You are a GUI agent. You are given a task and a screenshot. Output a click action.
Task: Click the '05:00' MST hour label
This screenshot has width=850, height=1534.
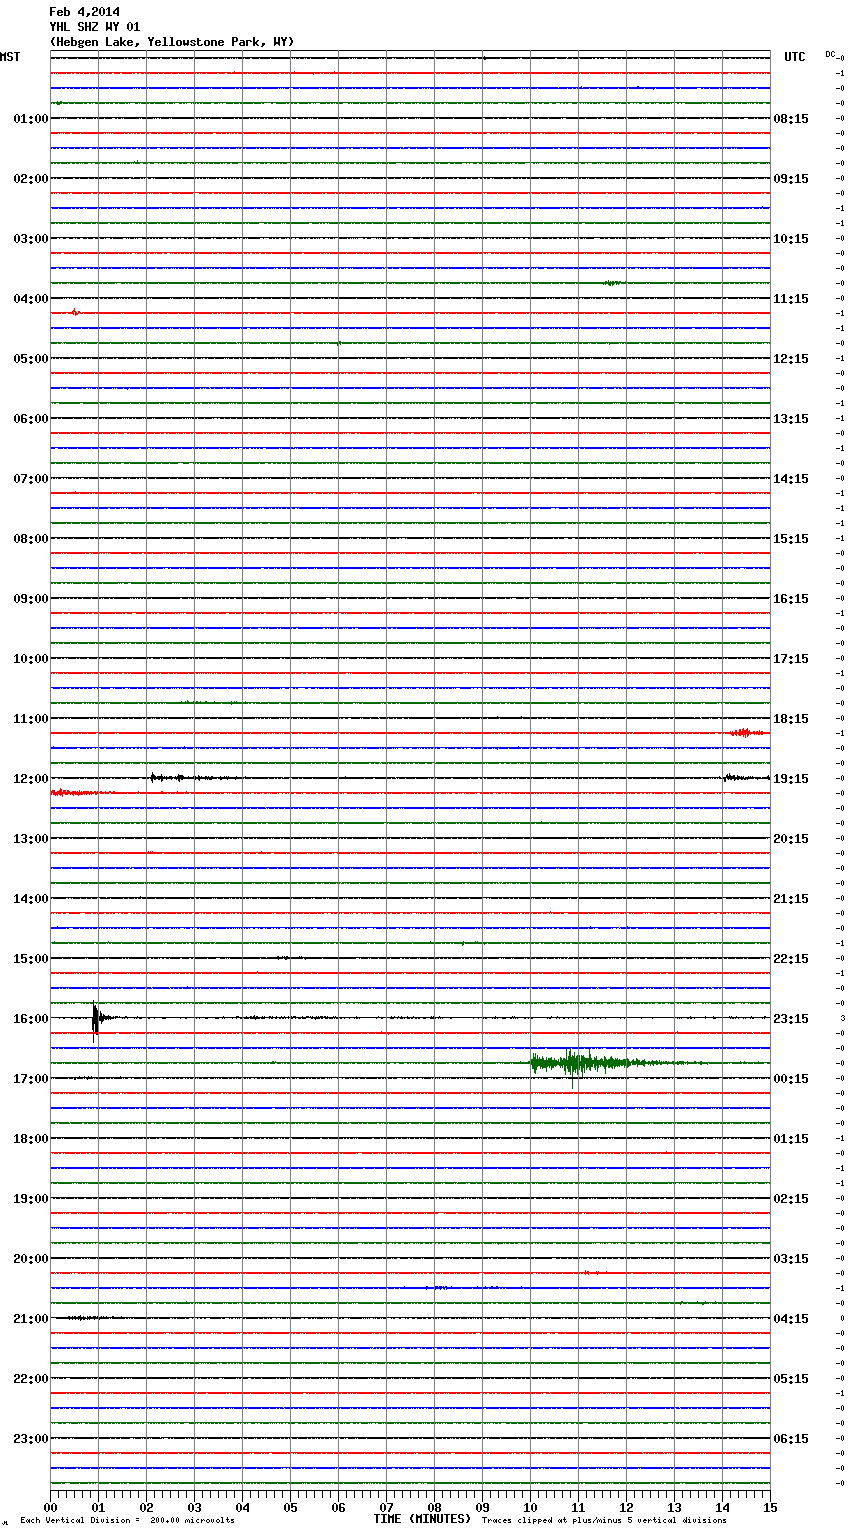30,359
